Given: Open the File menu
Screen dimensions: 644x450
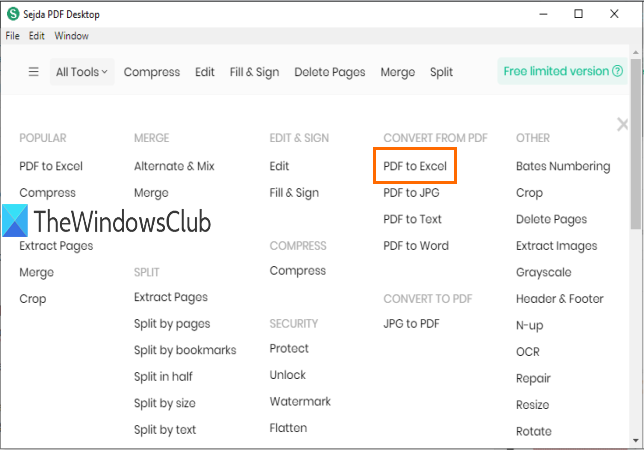Looking at the screenshot, I should point(12,36).
